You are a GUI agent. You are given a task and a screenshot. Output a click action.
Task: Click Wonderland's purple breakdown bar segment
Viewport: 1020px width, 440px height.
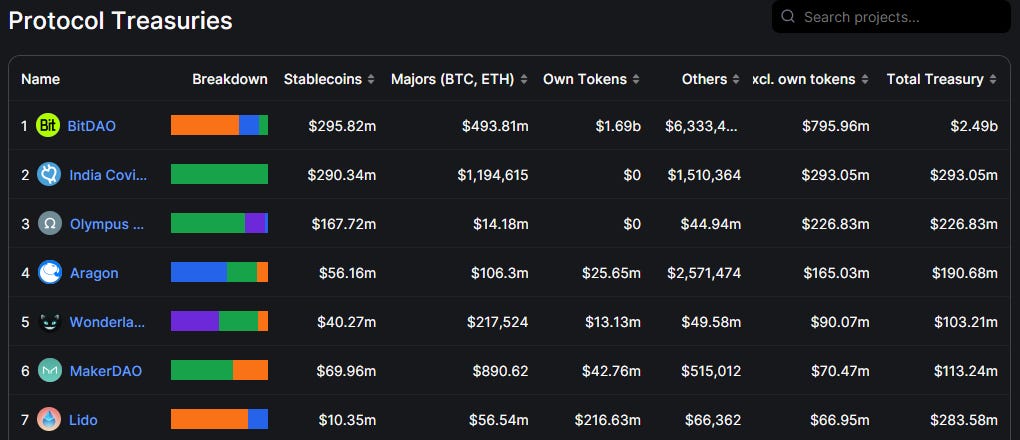click(195, 321)
